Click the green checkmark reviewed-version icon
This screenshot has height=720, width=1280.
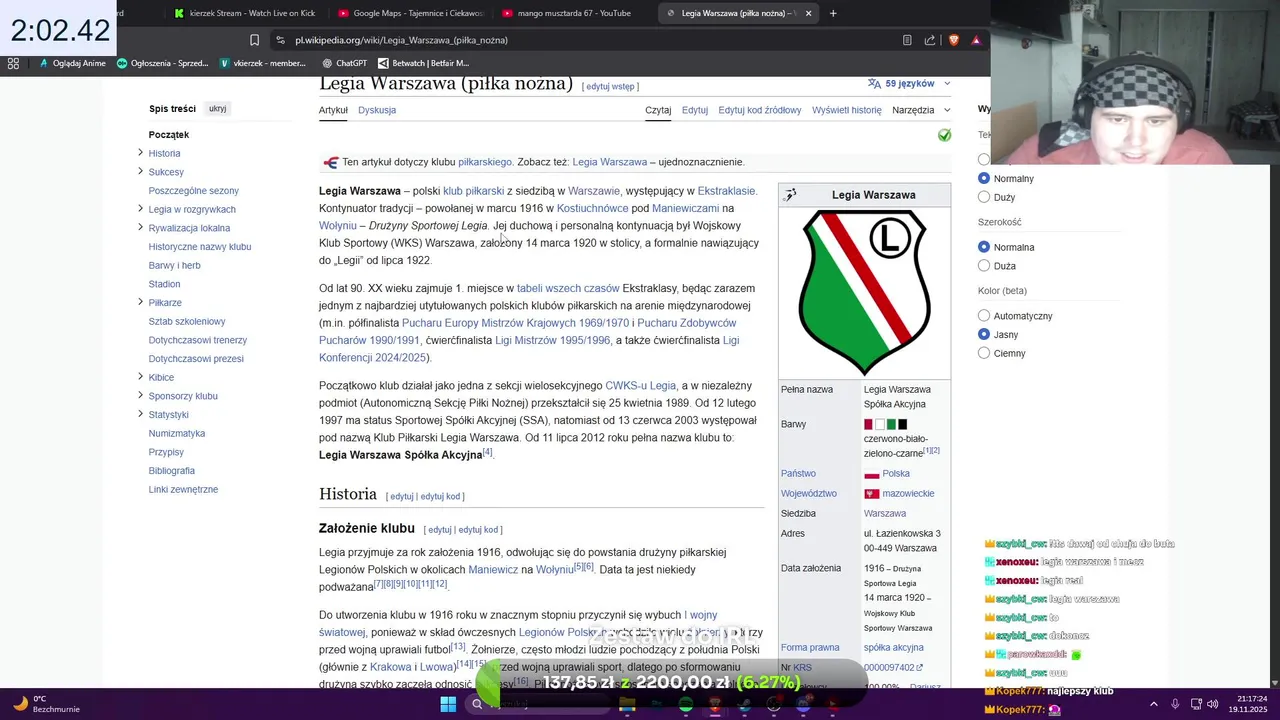tap(944, 135)
